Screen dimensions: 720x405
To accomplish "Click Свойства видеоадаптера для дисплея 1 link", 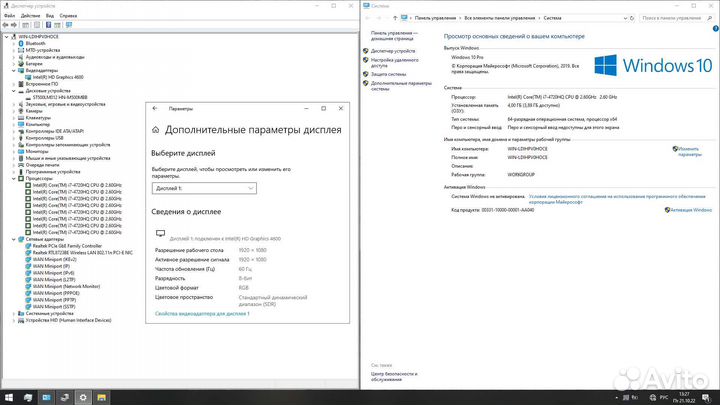I will (202, 314).
